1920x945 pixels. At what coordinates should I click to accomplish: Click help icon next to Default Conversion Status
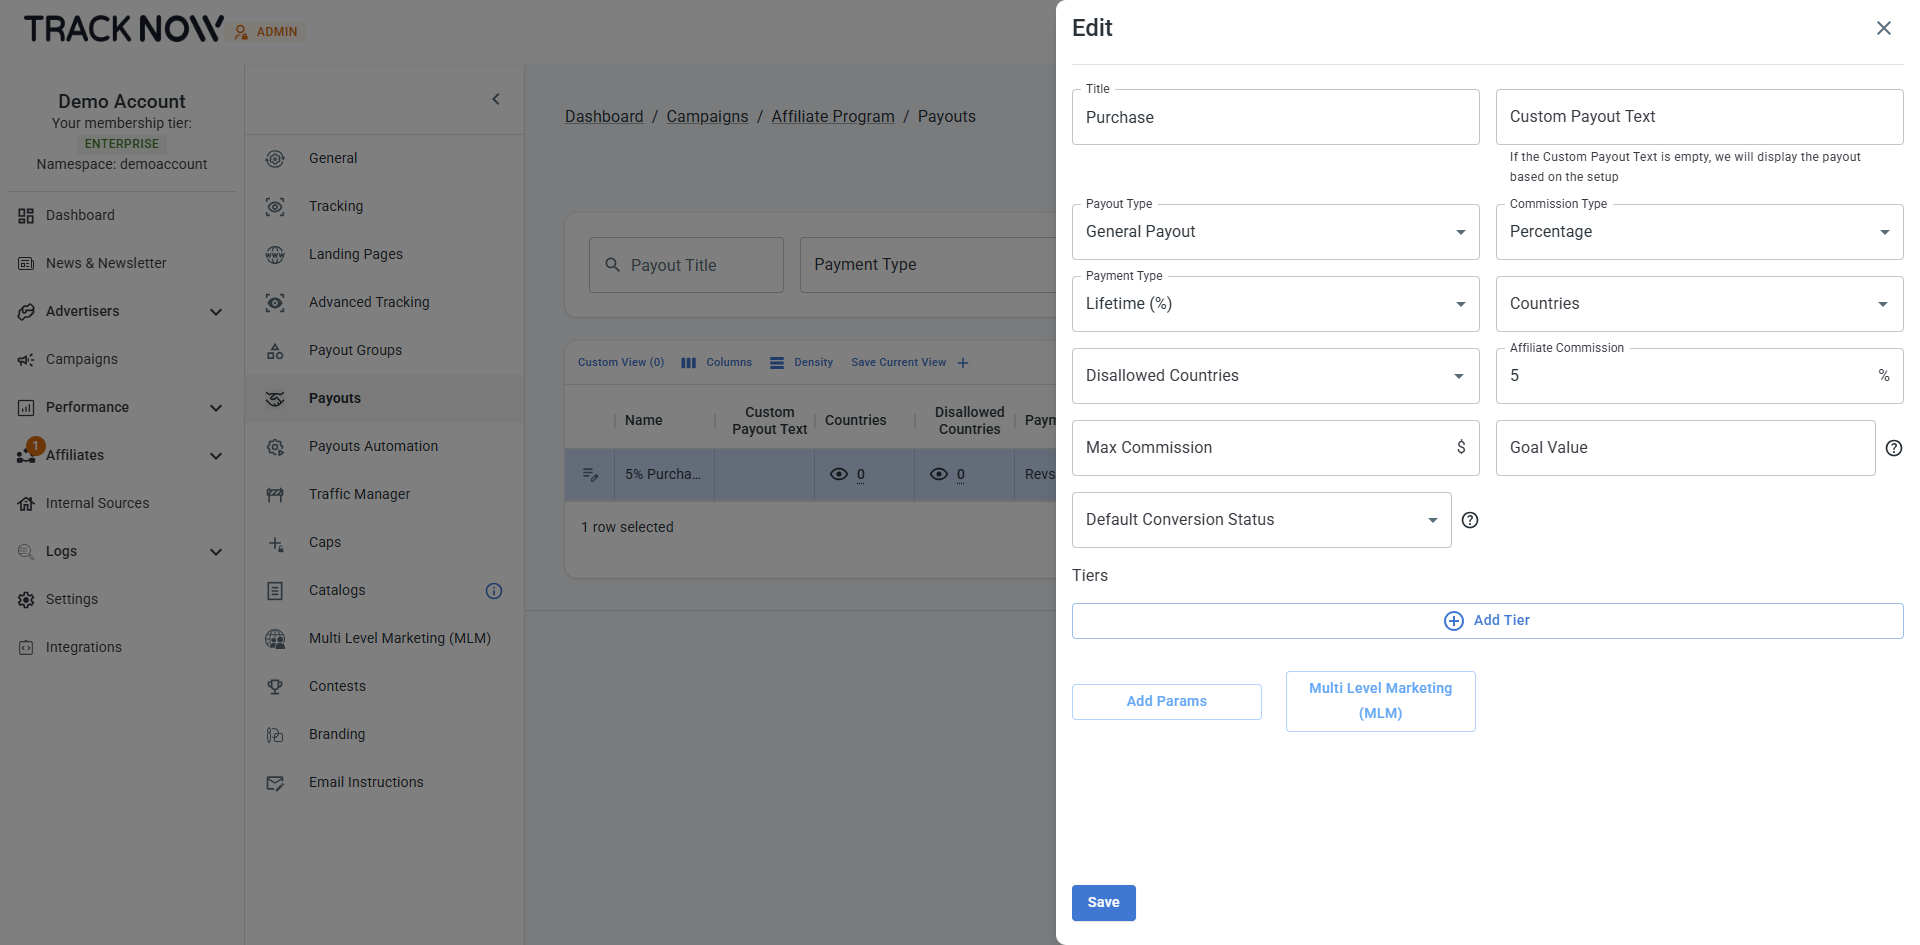coord(1469,520)
